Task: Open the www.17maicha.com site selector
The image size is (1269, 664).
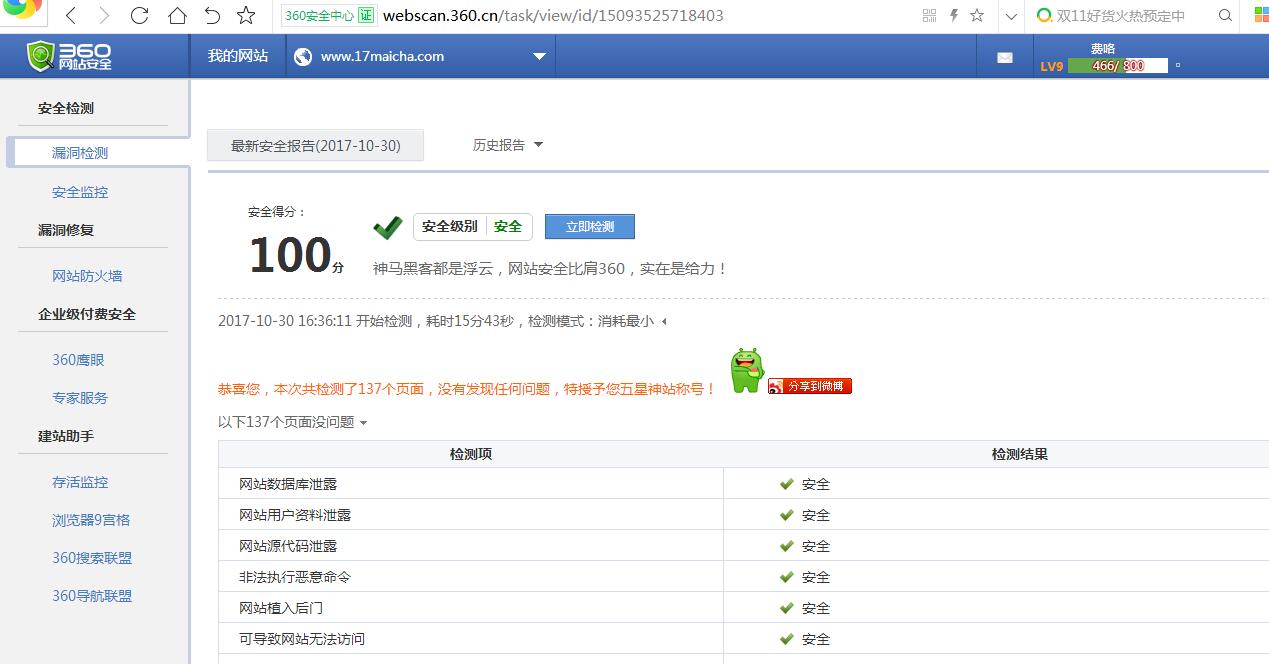Action: point(421,57)
